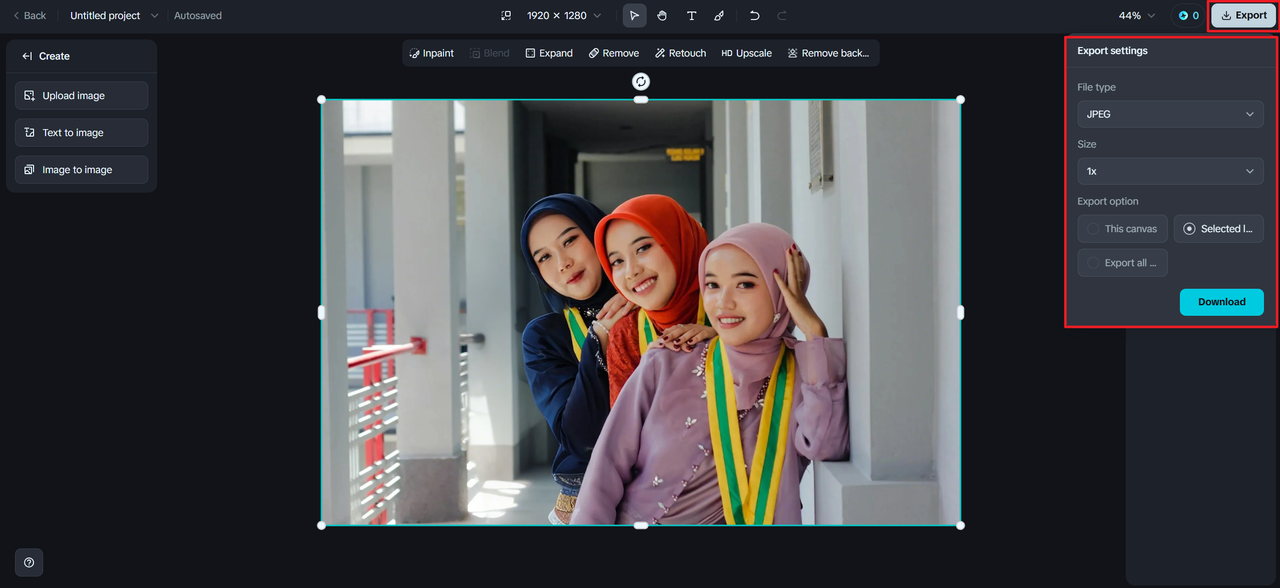This screenshot has width=1280, height=588.
Task: Choose the HD Upscale tool
Action: point(747,53)
